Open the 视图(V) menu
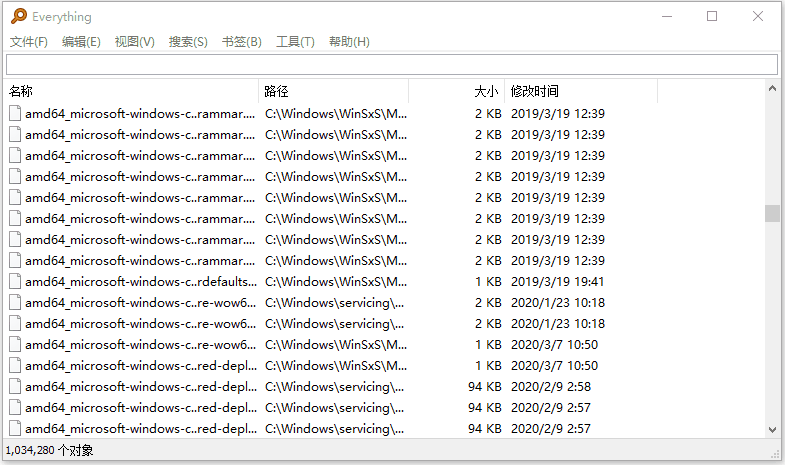Viewport: 785px width, 465px height. [x=135, y=42]
